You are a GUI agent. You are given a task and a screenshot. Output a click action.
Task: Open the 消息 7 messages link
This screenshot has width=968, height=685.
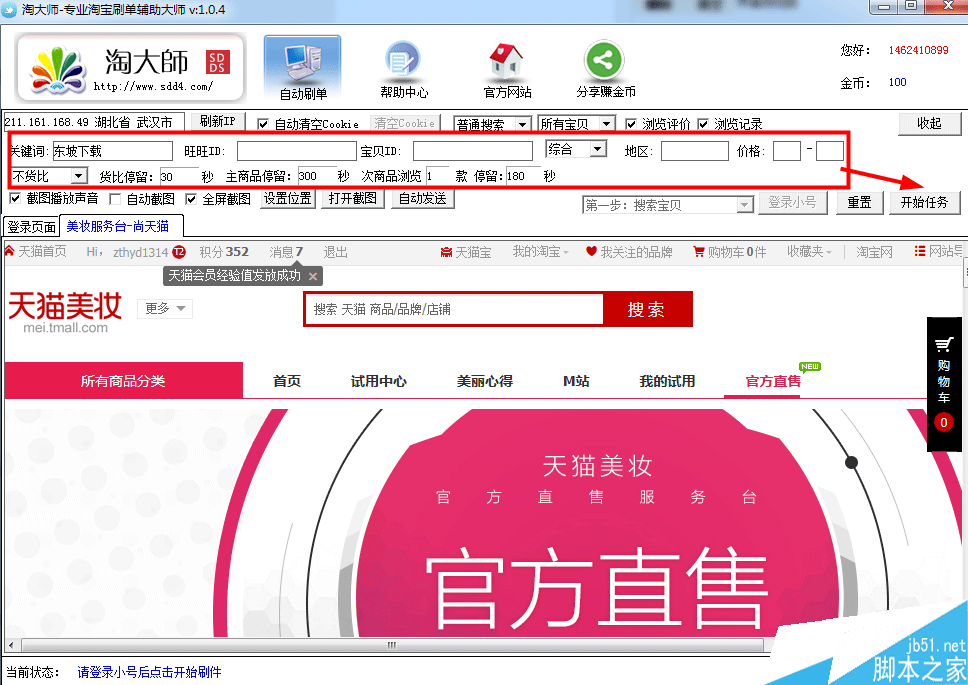(x=286, y=252)
